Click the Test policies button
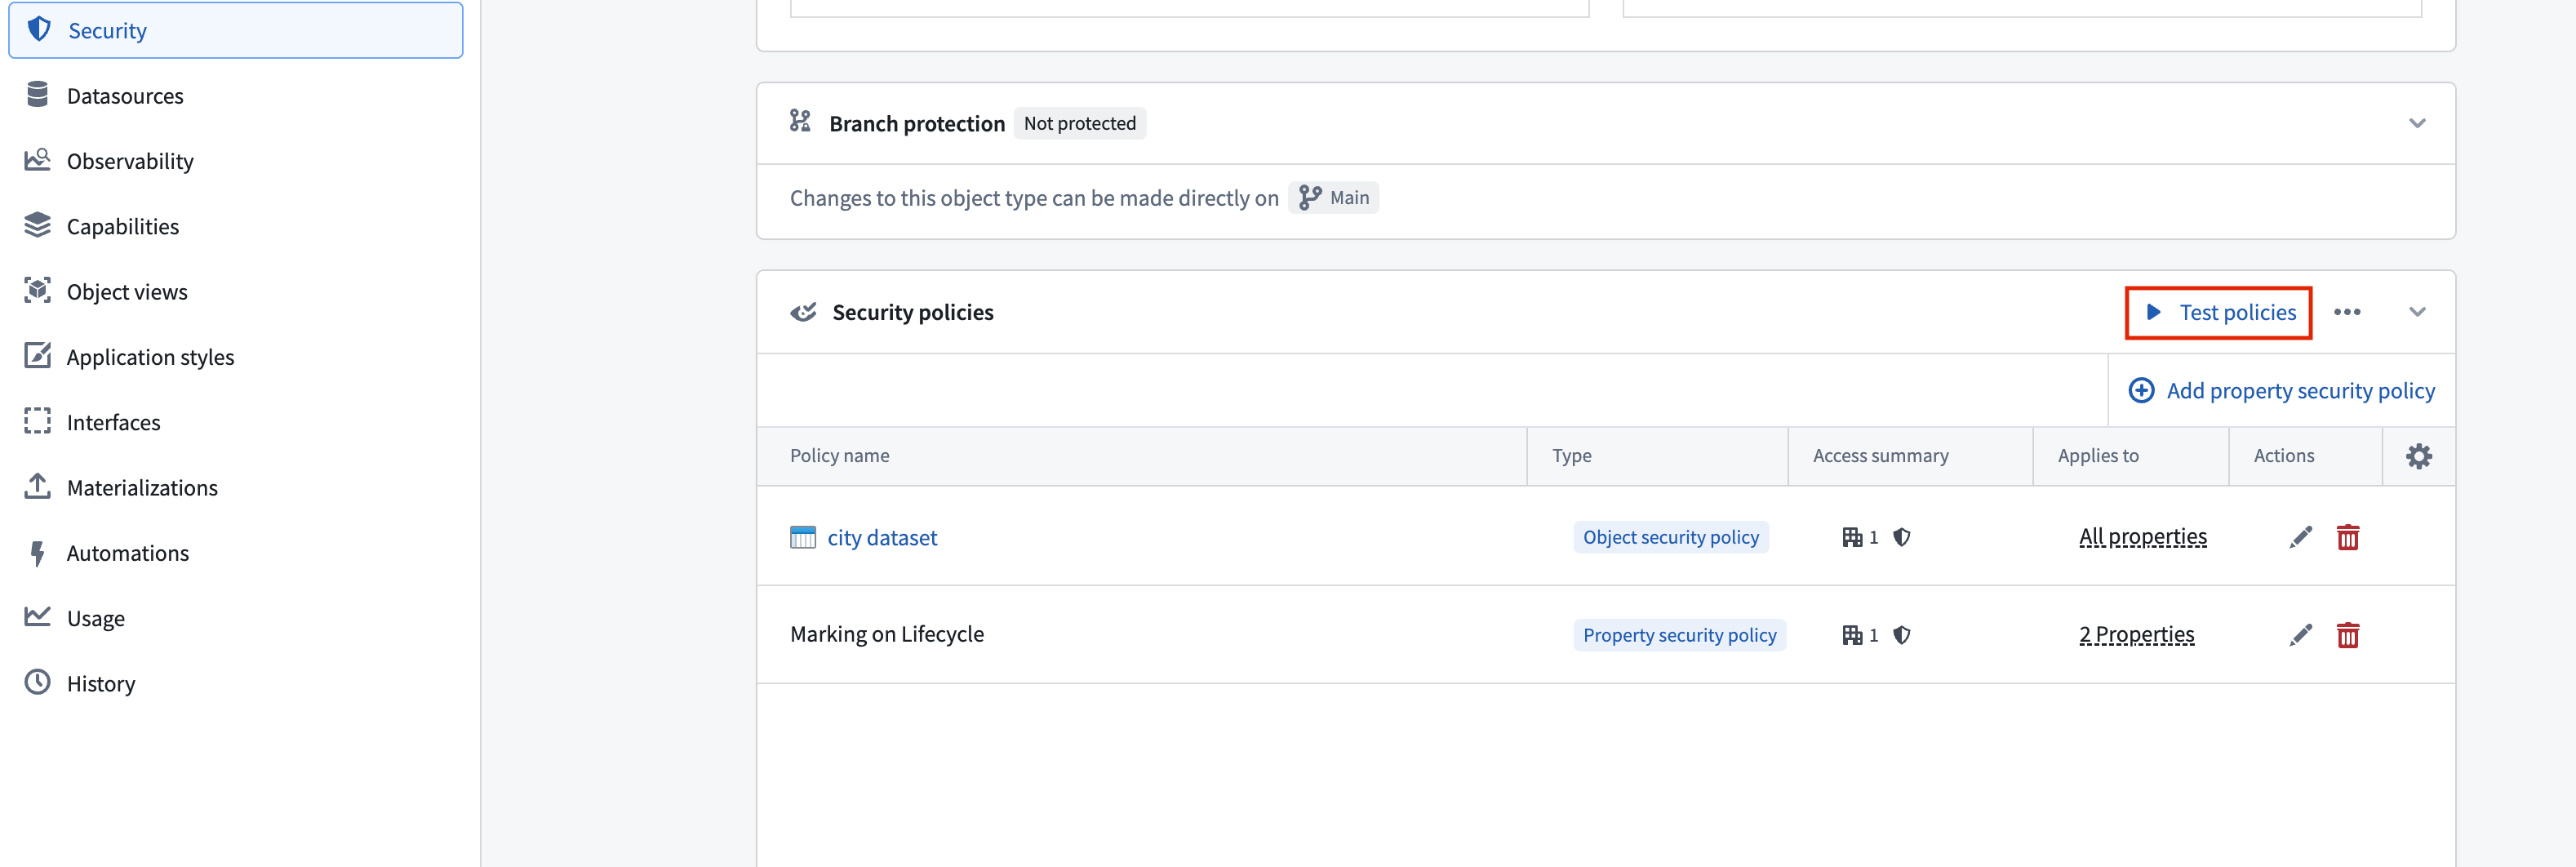 click(2218, 313)
